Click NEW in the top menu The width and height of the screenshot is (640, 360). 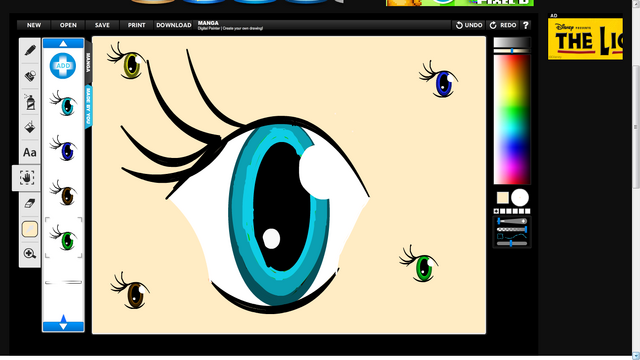click(x=34, y=25)
